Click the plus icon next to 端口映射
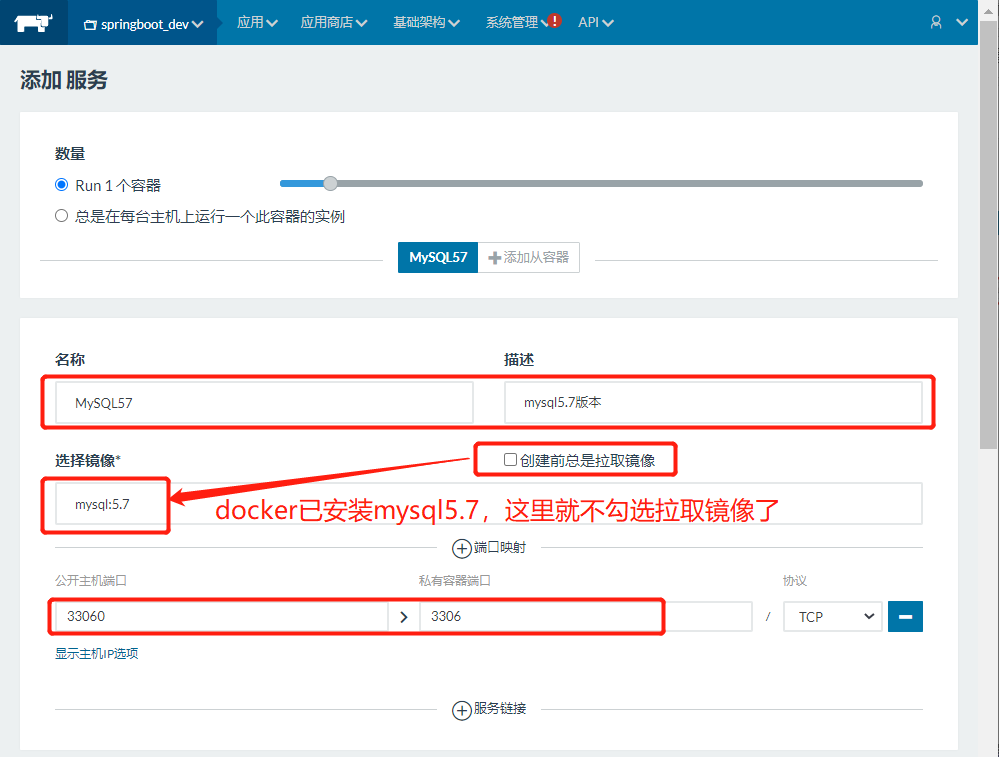The height and width of the screenshot is (757, 999). tap(461, 548)
